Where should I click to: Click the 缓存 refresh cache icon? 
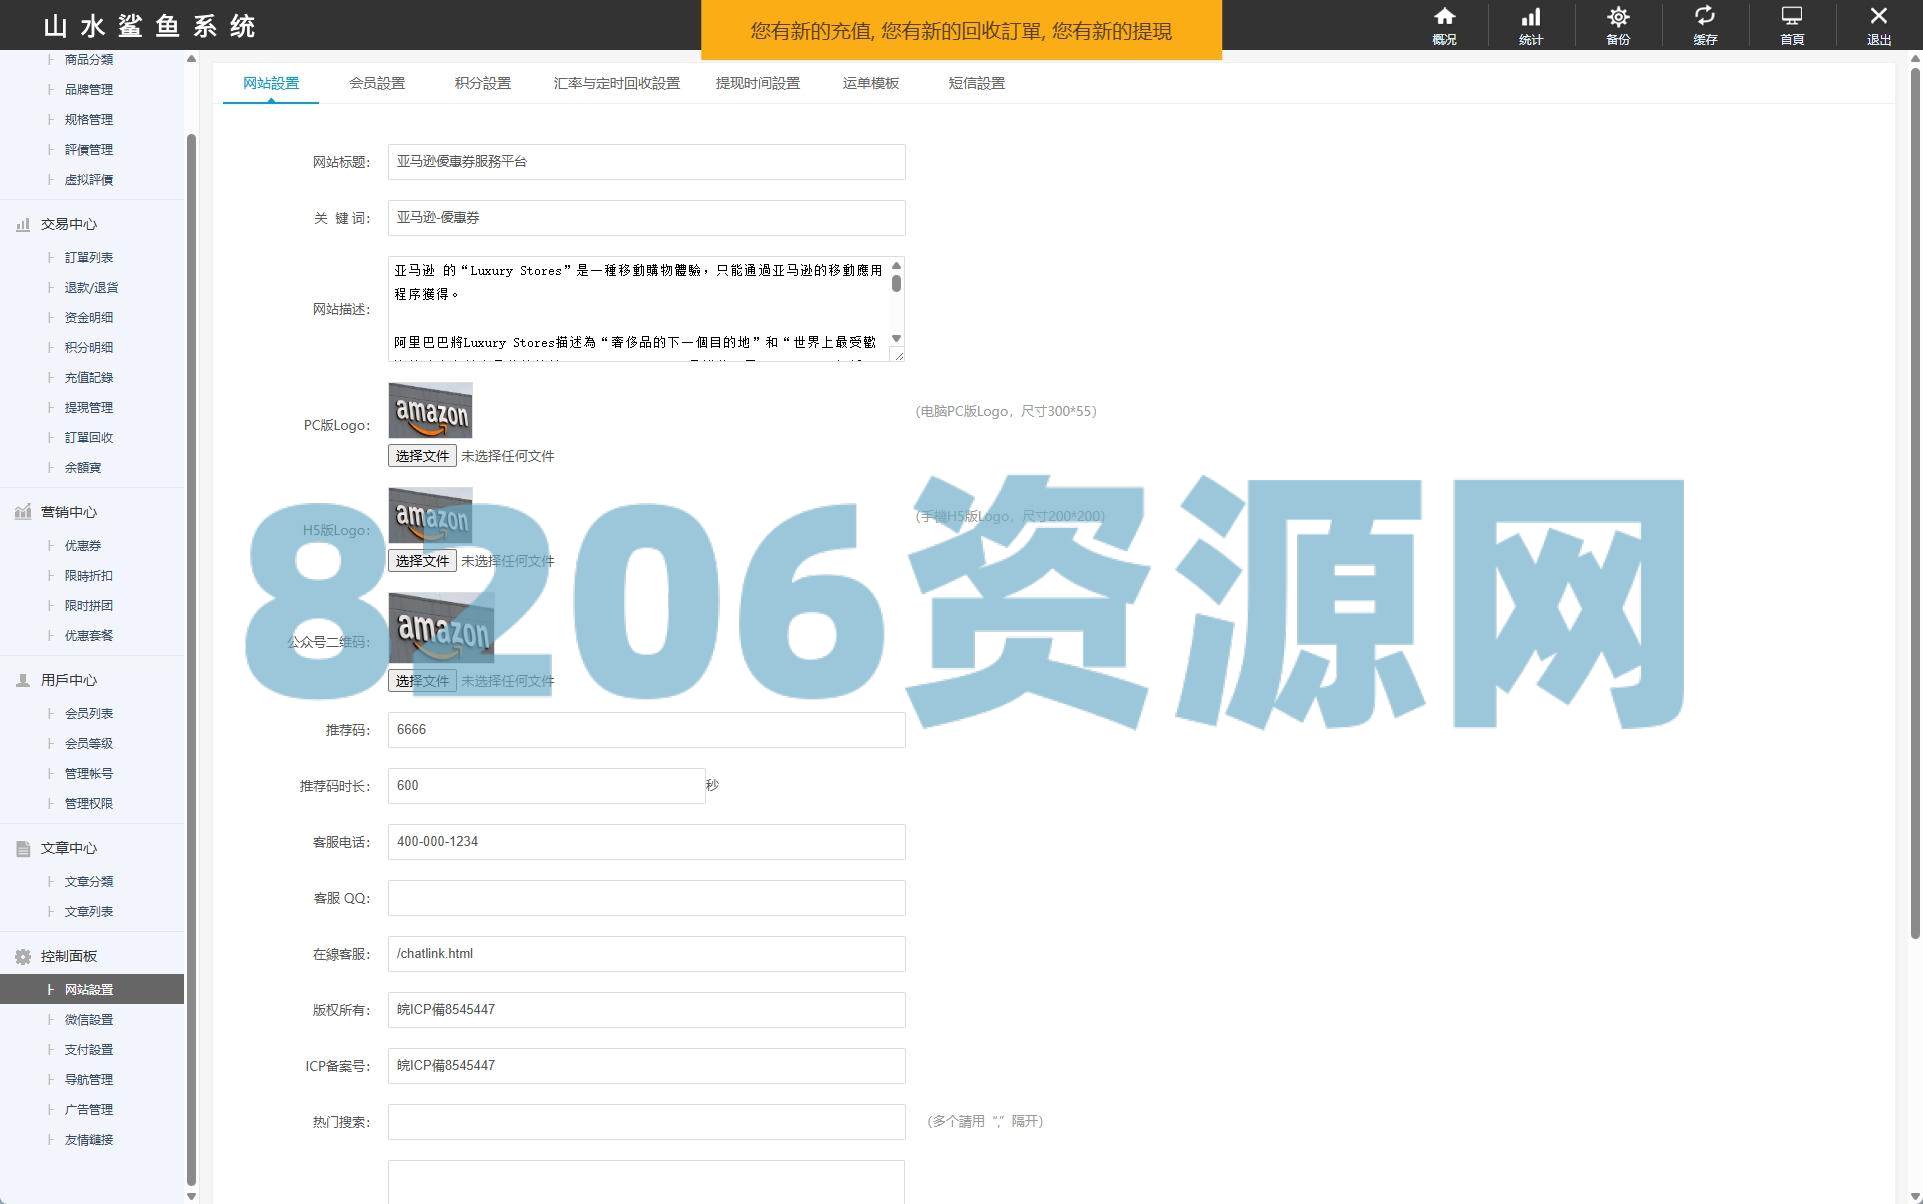click(1705, 17)
